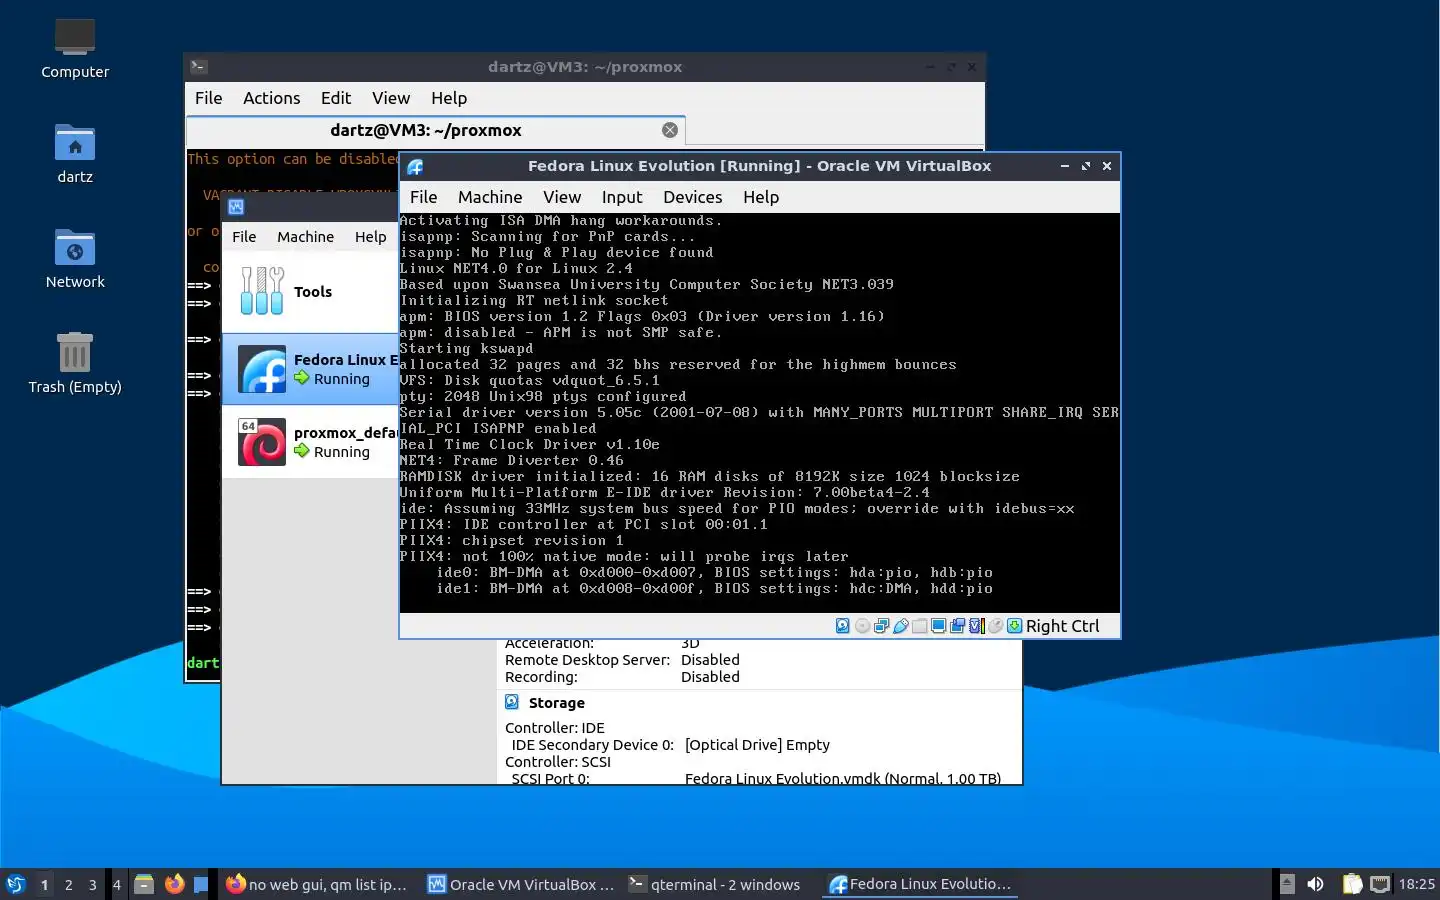Open the Network desktop icon
This screenshot has height=900, width=1440.
[75, 247]
